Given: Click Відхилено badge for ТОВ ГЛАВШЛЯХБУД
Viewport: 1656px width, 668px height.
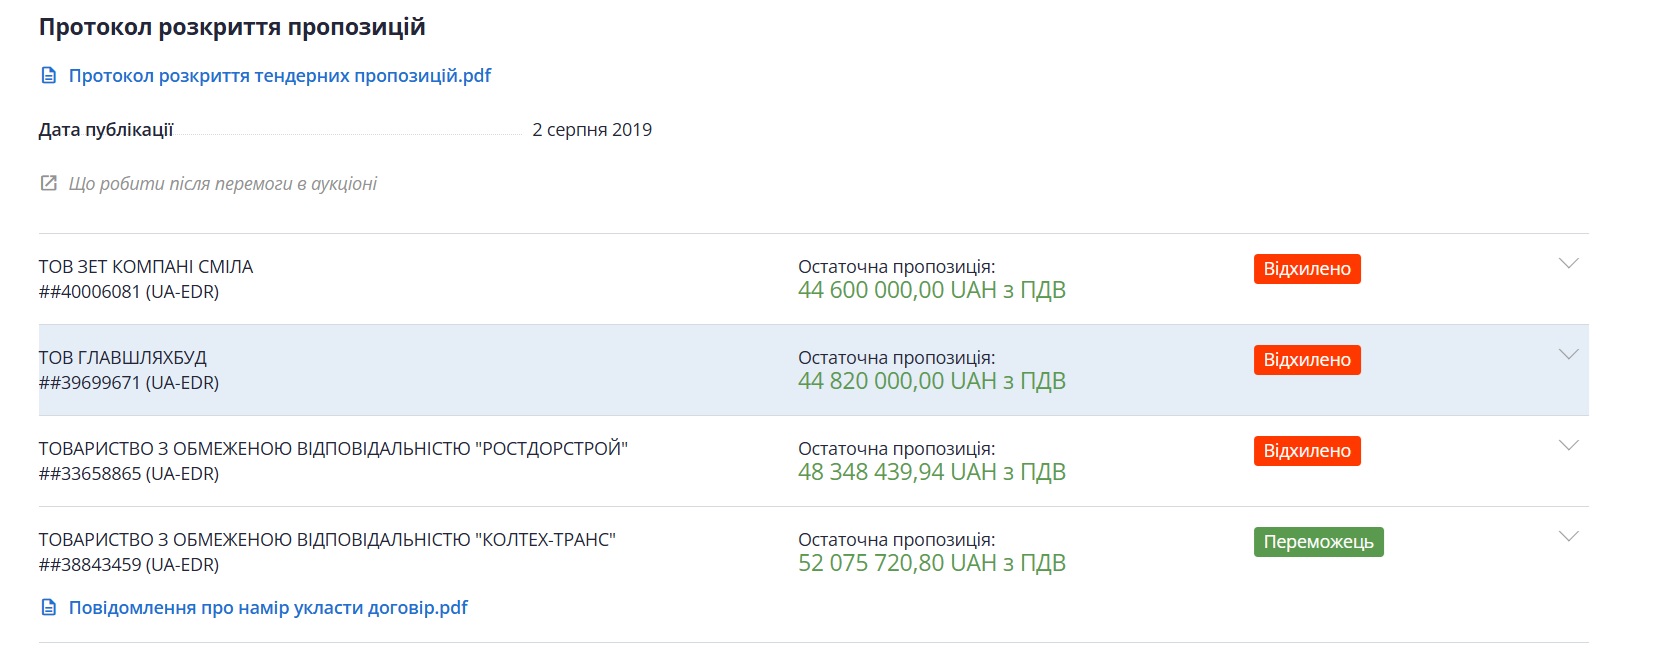Looking at the screenshot, I should (x=1306, y=360).
